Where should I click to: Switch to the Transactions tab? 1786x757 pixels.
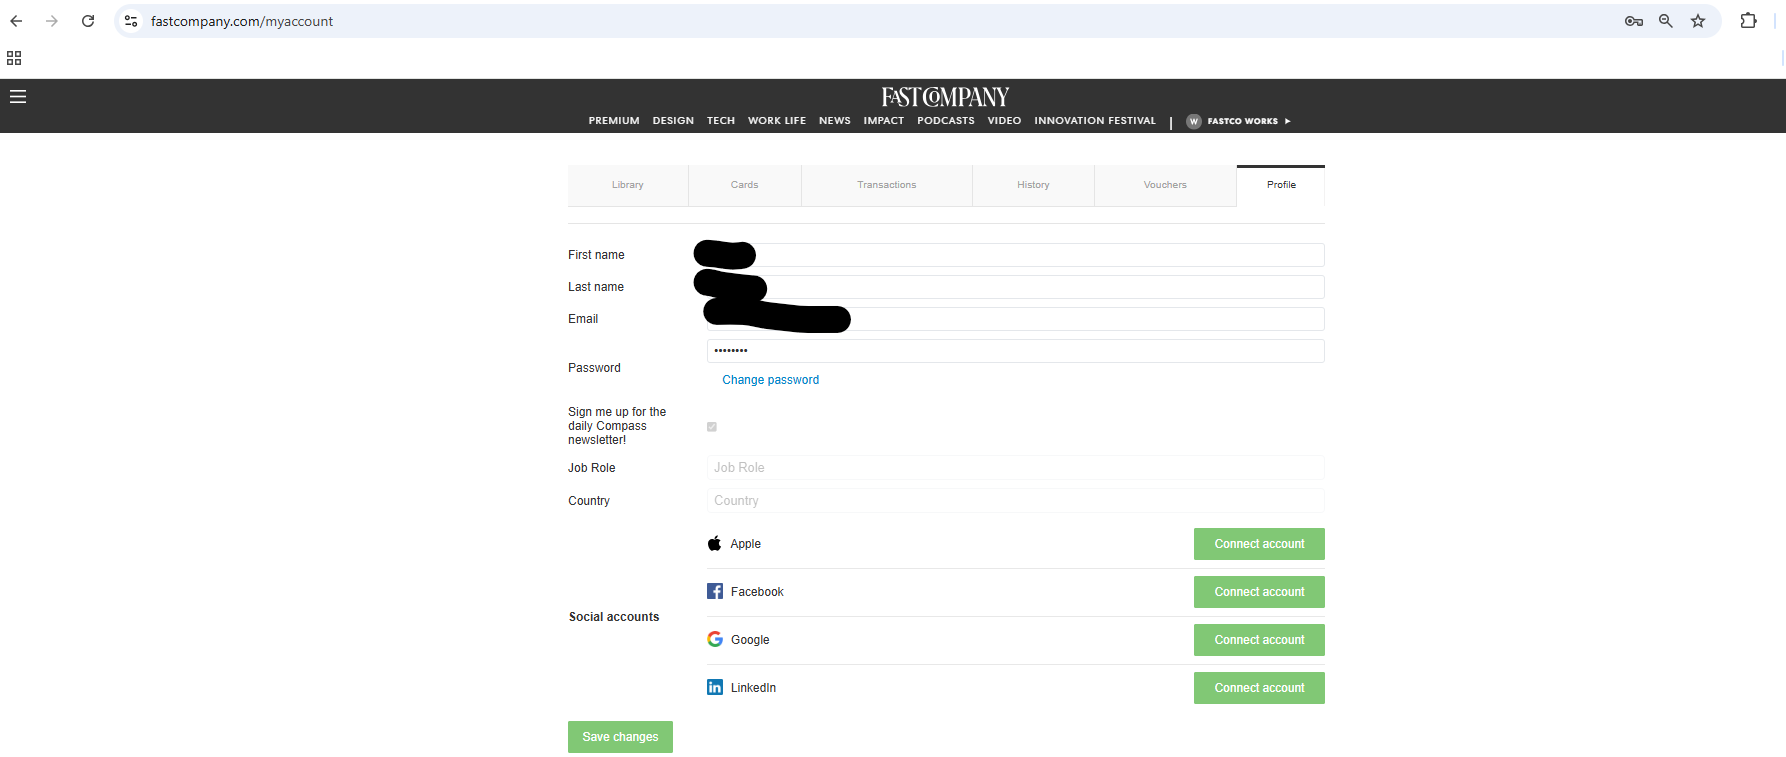(886, 185)
